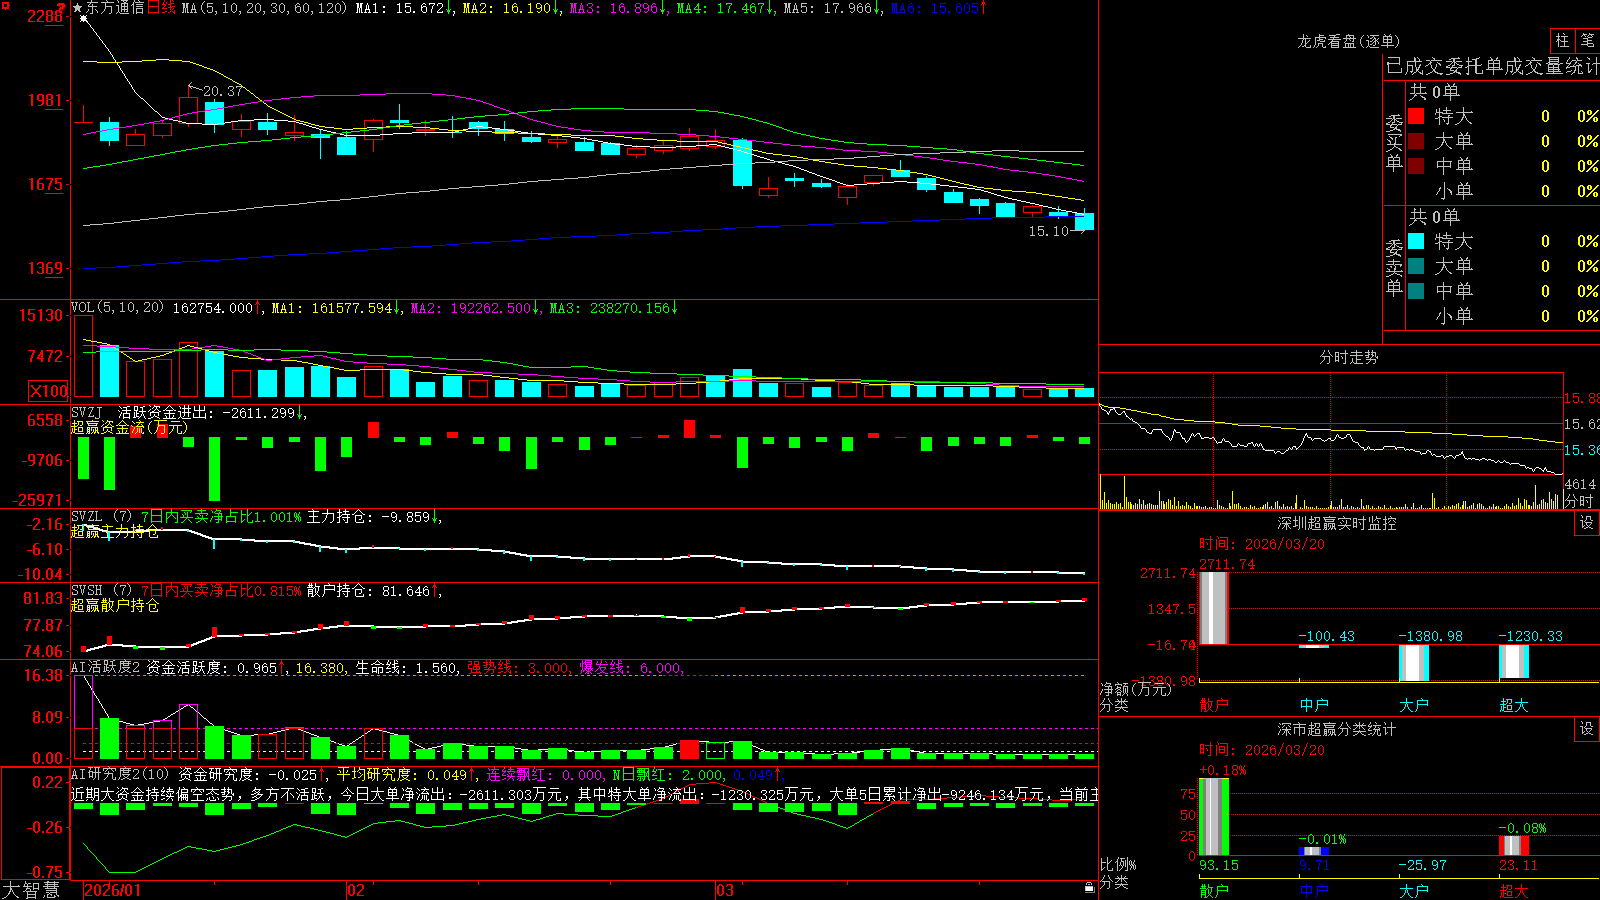Click the 散户 category in the real-time monitor
The height and width of the screenshot is (900, 1600).
1214,705
